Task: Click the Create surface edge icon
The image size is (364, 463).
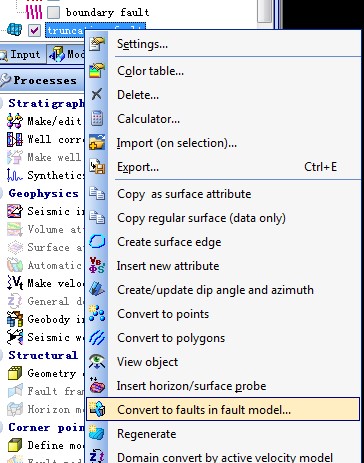Action: pyautogui.click(x=97, y=242)
